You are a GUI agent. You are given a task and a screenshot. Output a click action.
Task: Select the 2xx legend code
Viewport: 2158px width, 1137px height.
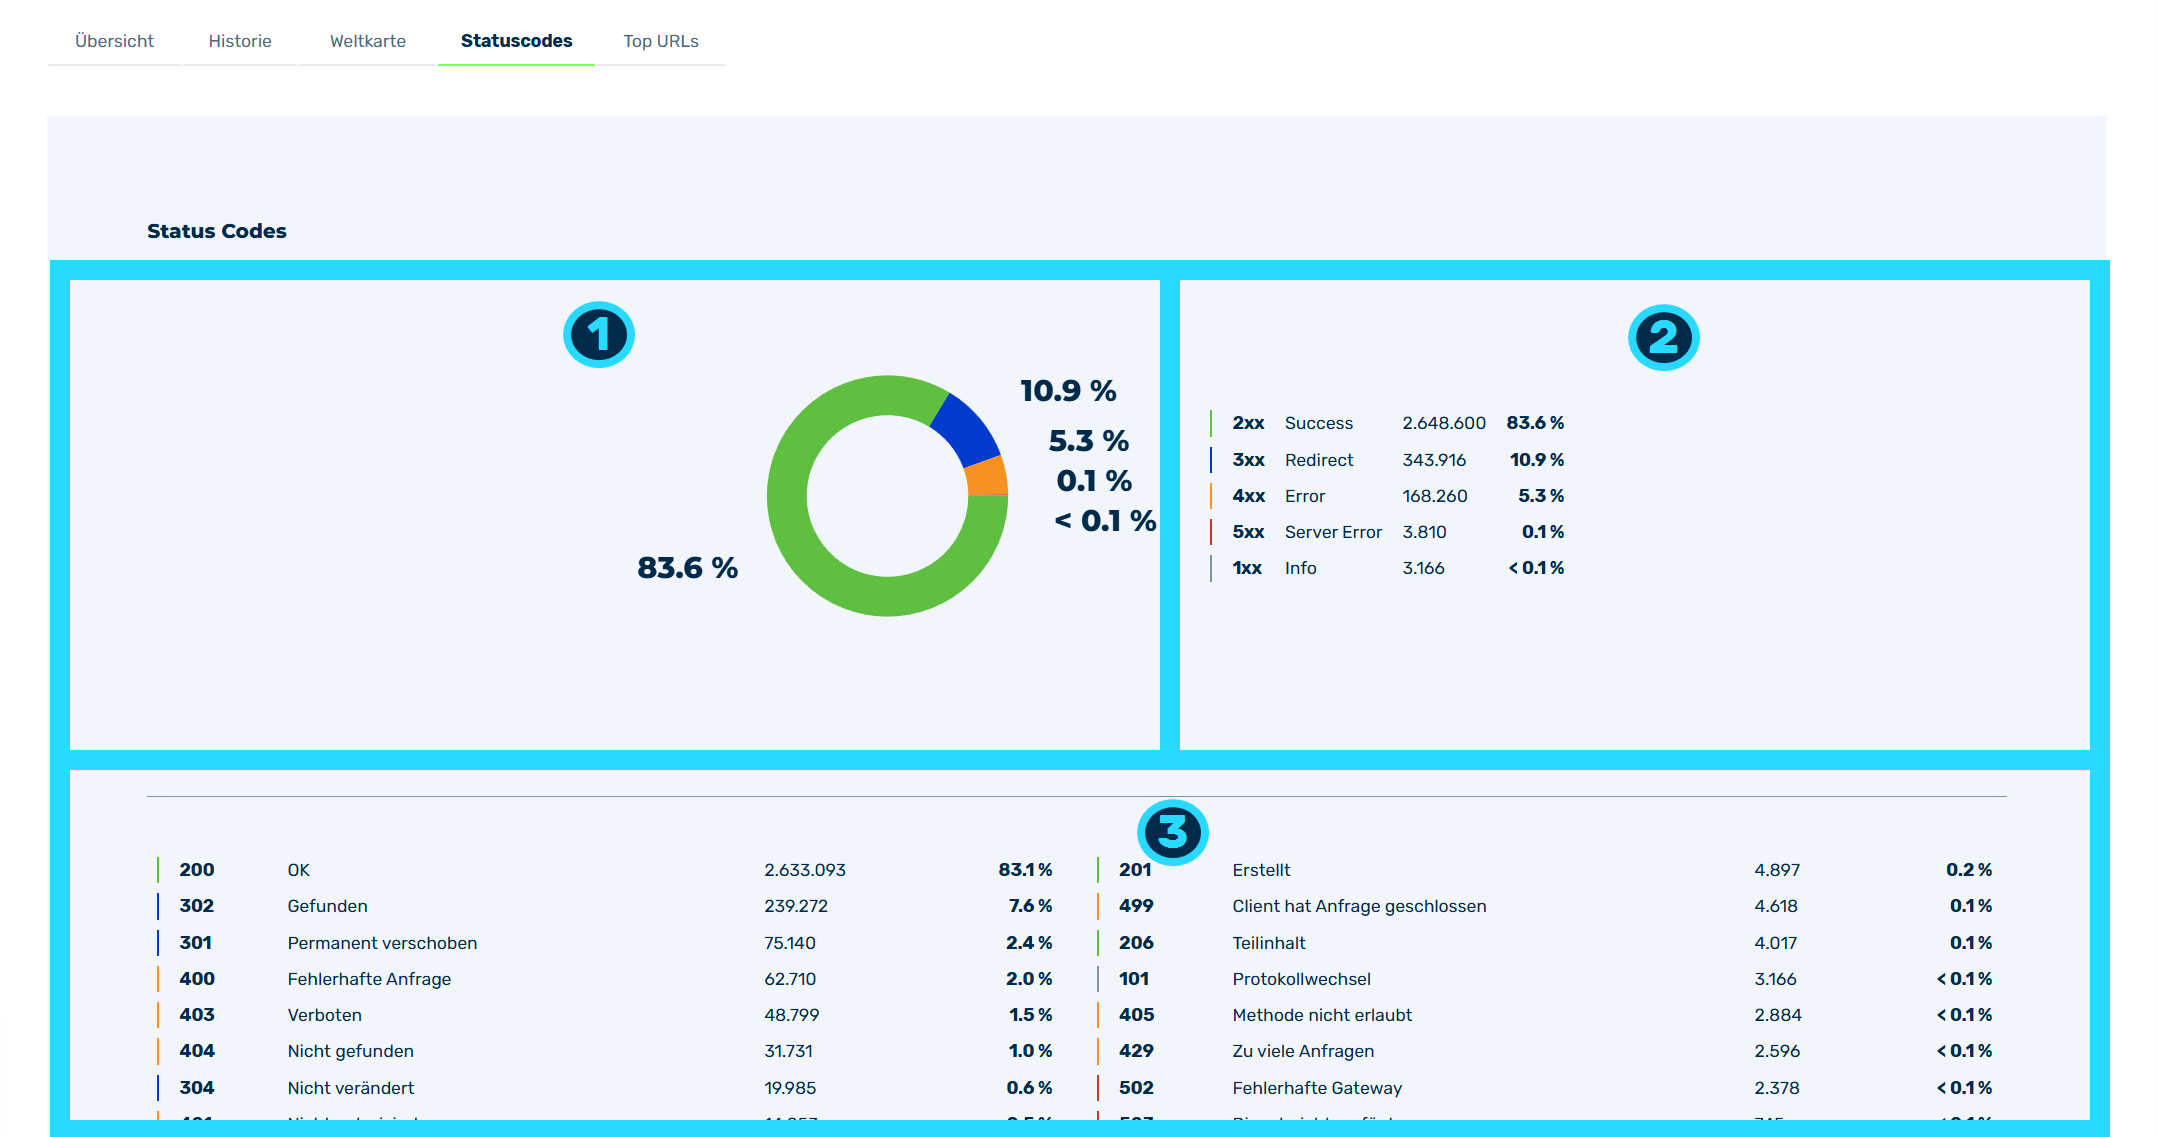[x=1248, y=423]
